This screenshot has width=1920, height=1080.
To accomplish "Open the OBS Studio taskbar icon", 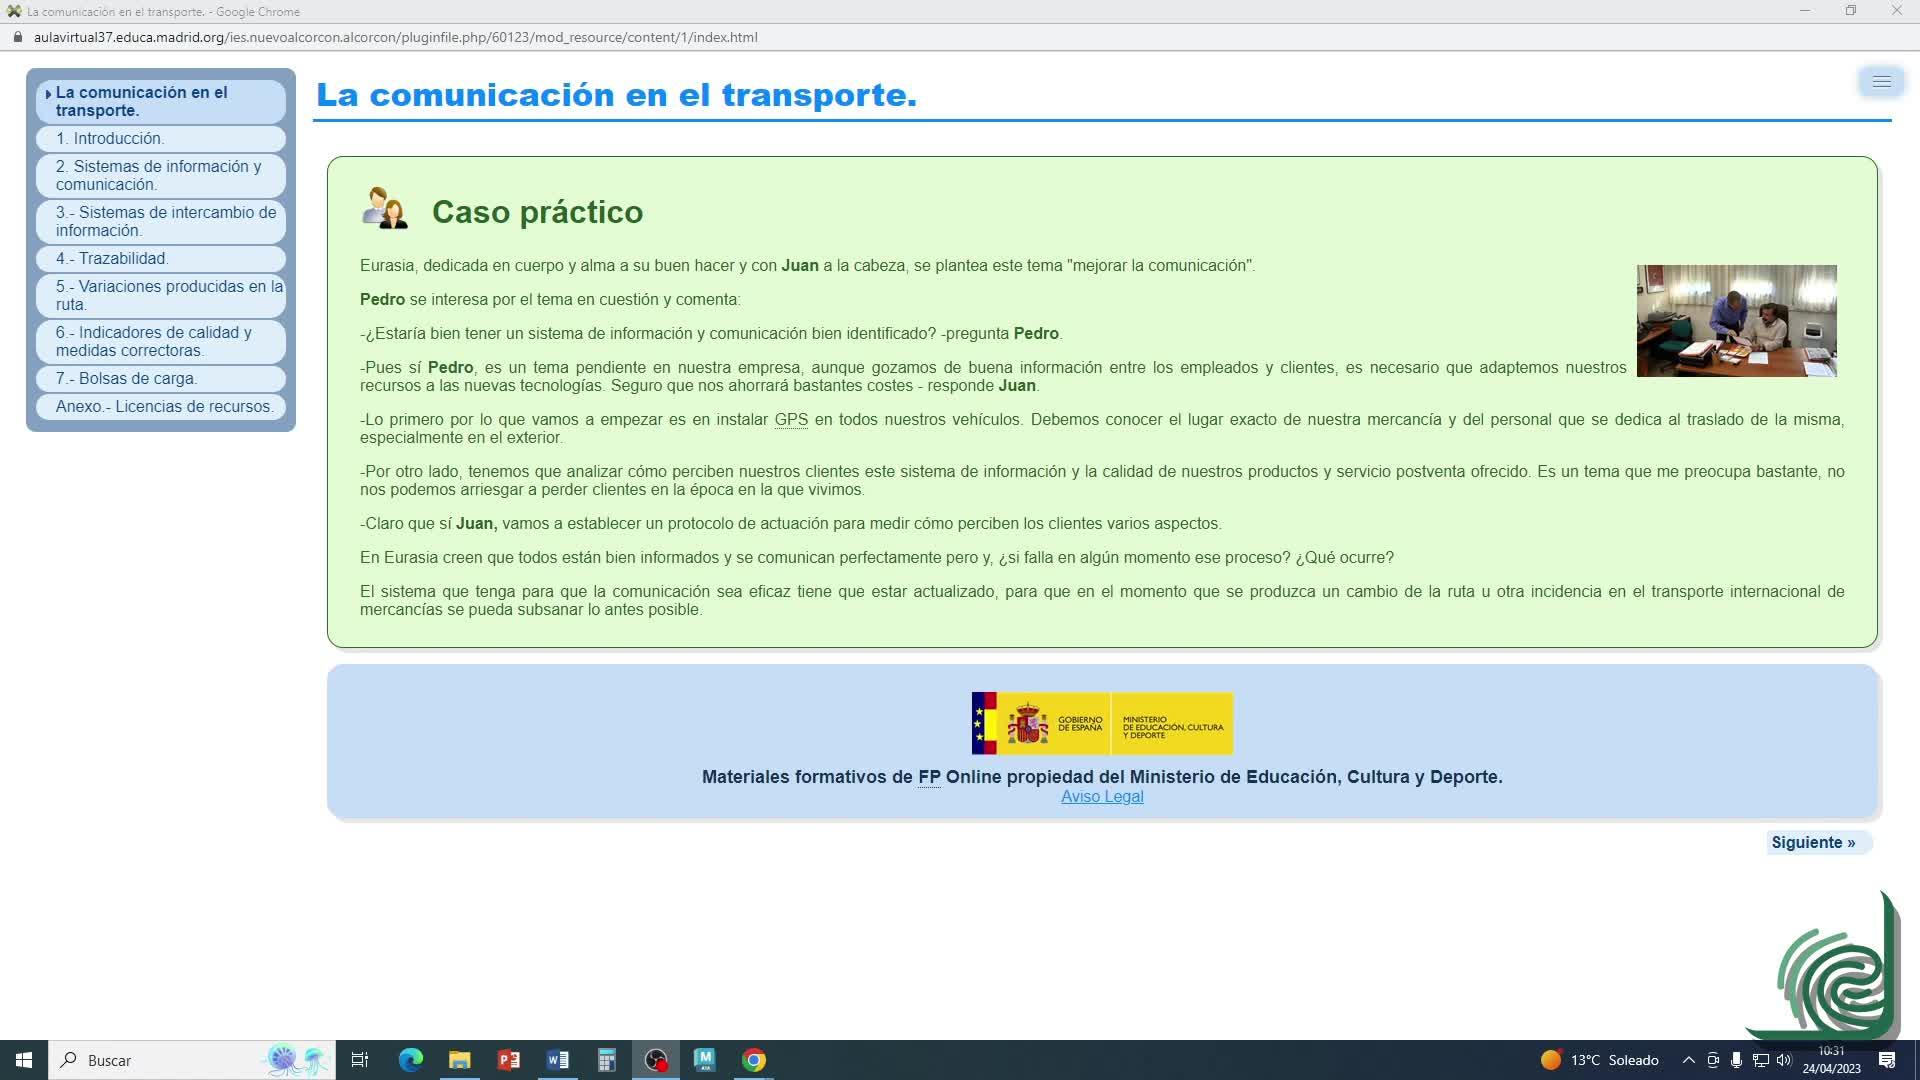I will tap(656, 1060).
